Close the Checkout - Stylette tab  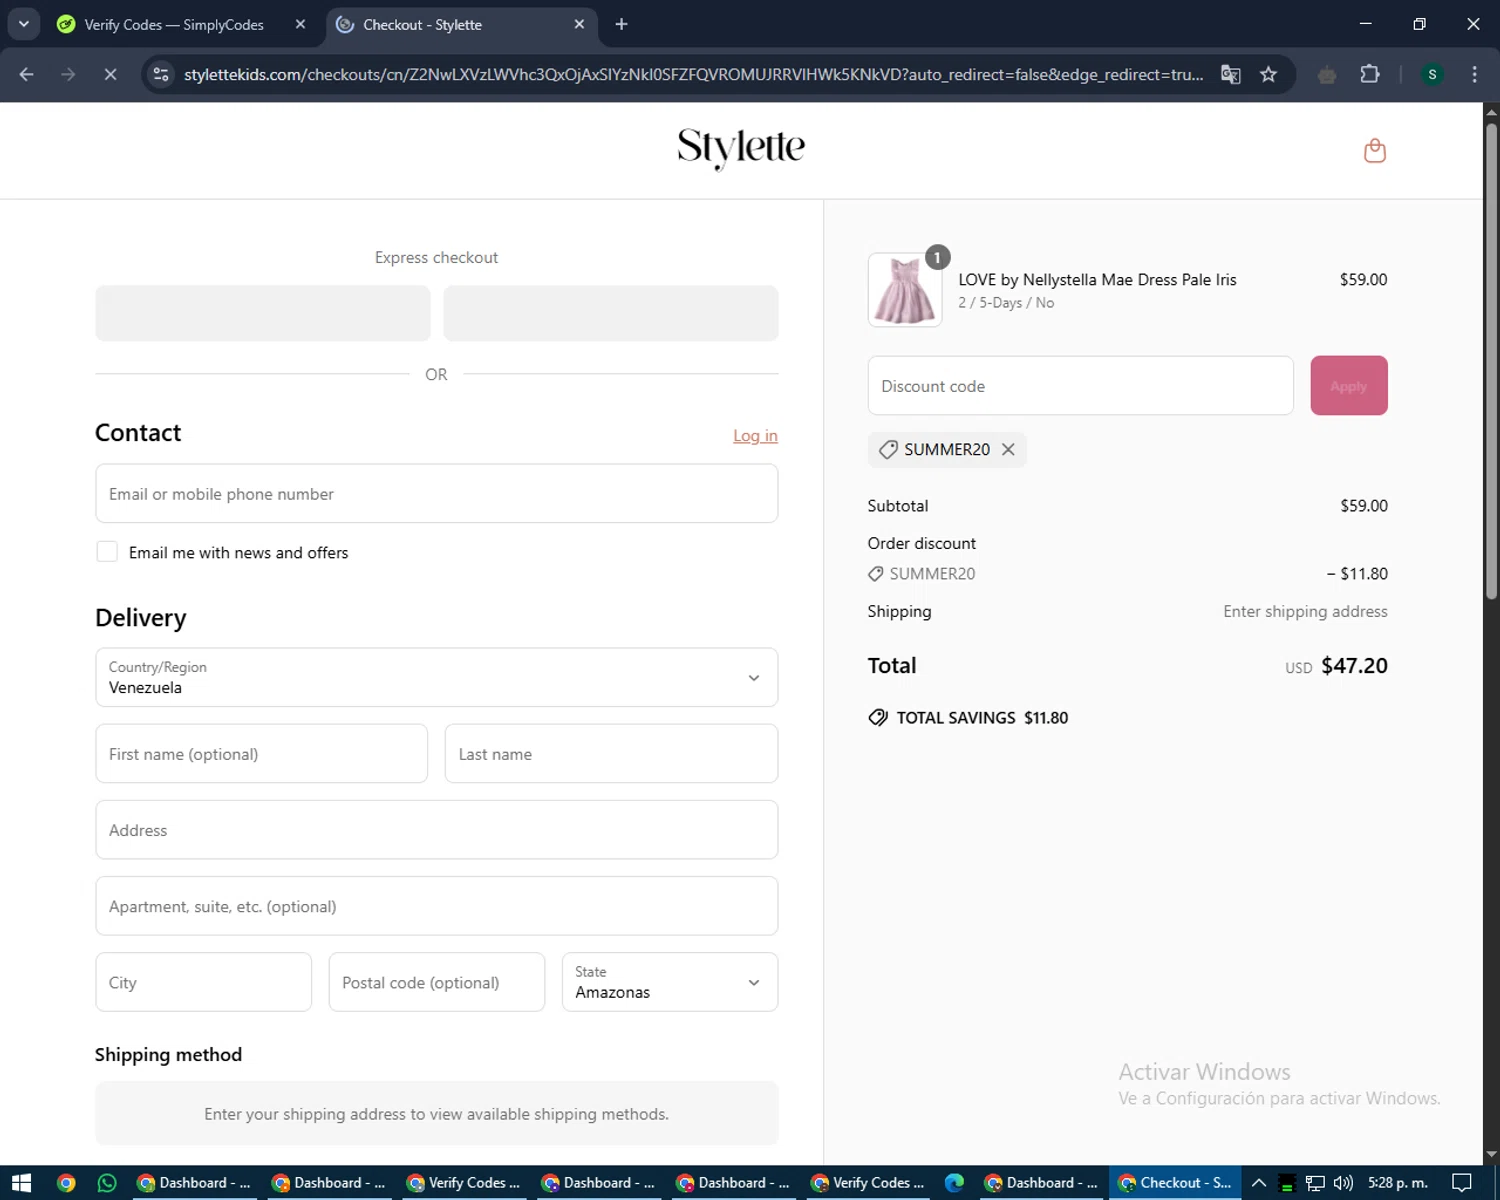point(579,24)
